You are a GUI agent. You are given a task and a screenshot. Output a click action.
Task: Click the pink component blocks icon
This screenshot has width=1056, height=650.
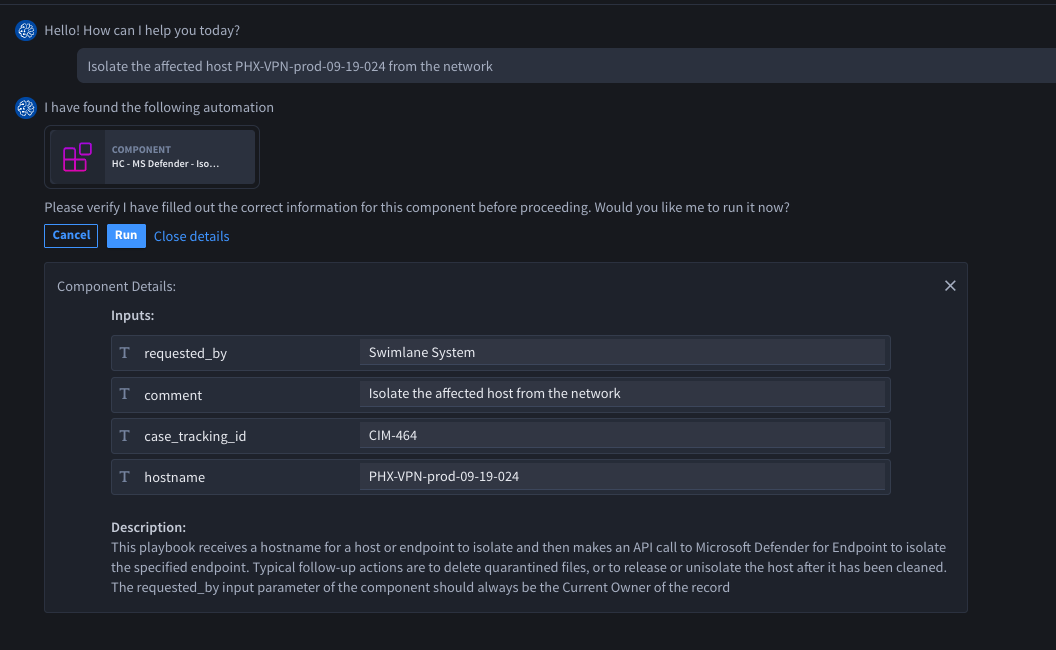pyautogui.click(x=77, y=157)
